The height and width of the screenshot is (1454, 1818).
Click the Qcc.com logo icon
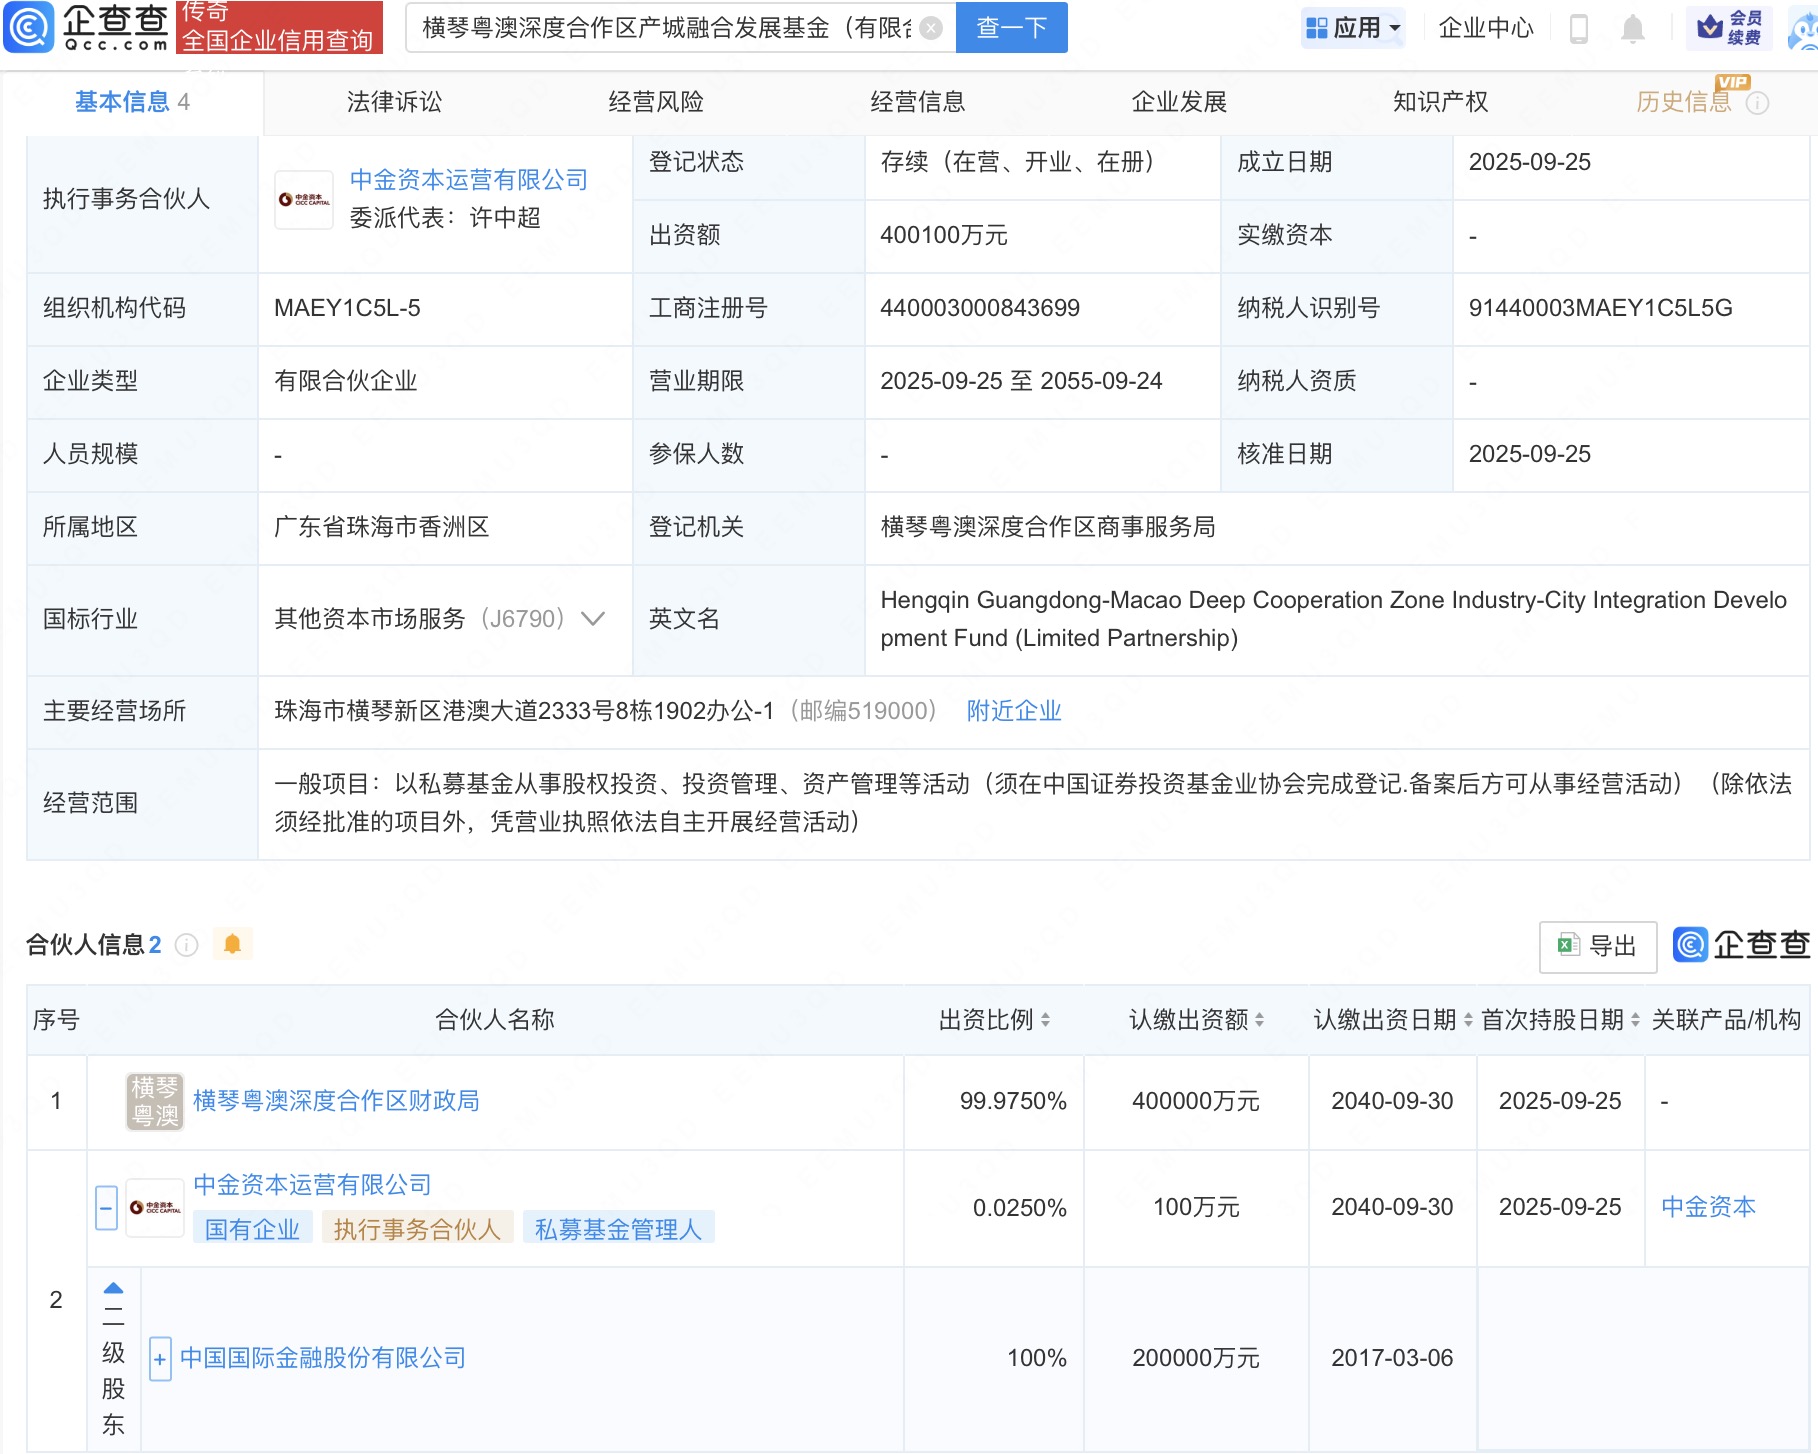[x=28, y=27]
